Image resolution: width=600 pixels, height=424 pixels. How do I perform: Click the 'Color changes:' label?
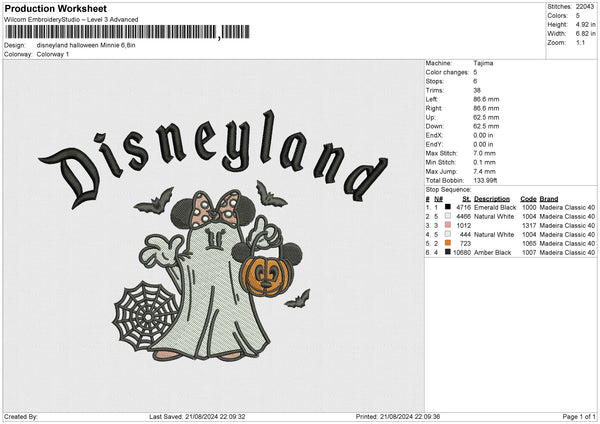(447, 72)
